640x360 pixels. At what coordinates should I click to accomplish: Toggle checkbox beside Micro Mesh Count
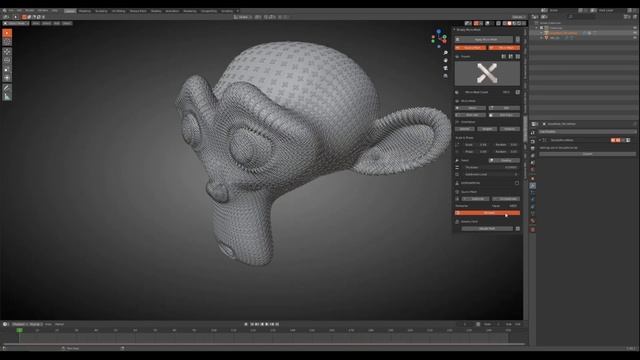click(x=518, y=92)
